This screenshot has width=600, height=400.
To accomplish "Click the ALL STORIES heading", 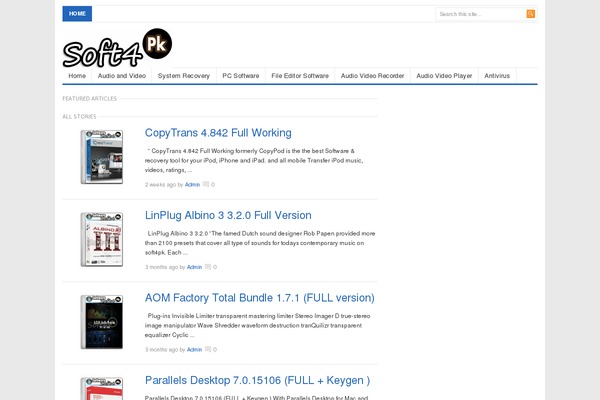I will point(79,116).
